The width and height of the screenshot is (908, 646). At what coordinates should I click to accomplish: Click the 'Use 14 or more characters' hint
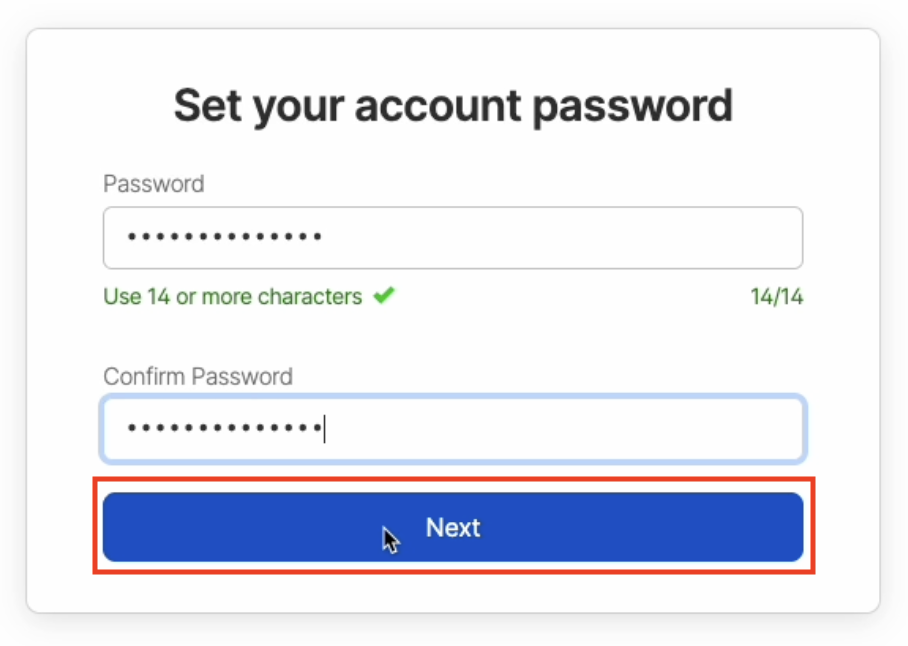tap(232, 297)
